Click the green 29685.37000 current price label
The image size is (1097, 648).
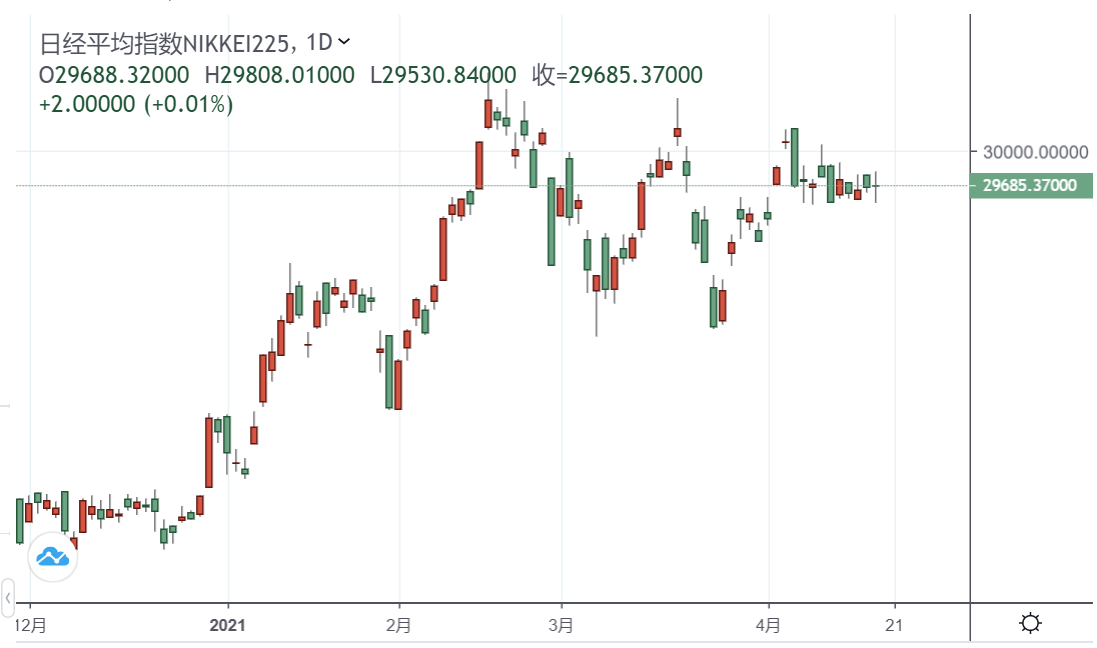tap(1030, 185)
